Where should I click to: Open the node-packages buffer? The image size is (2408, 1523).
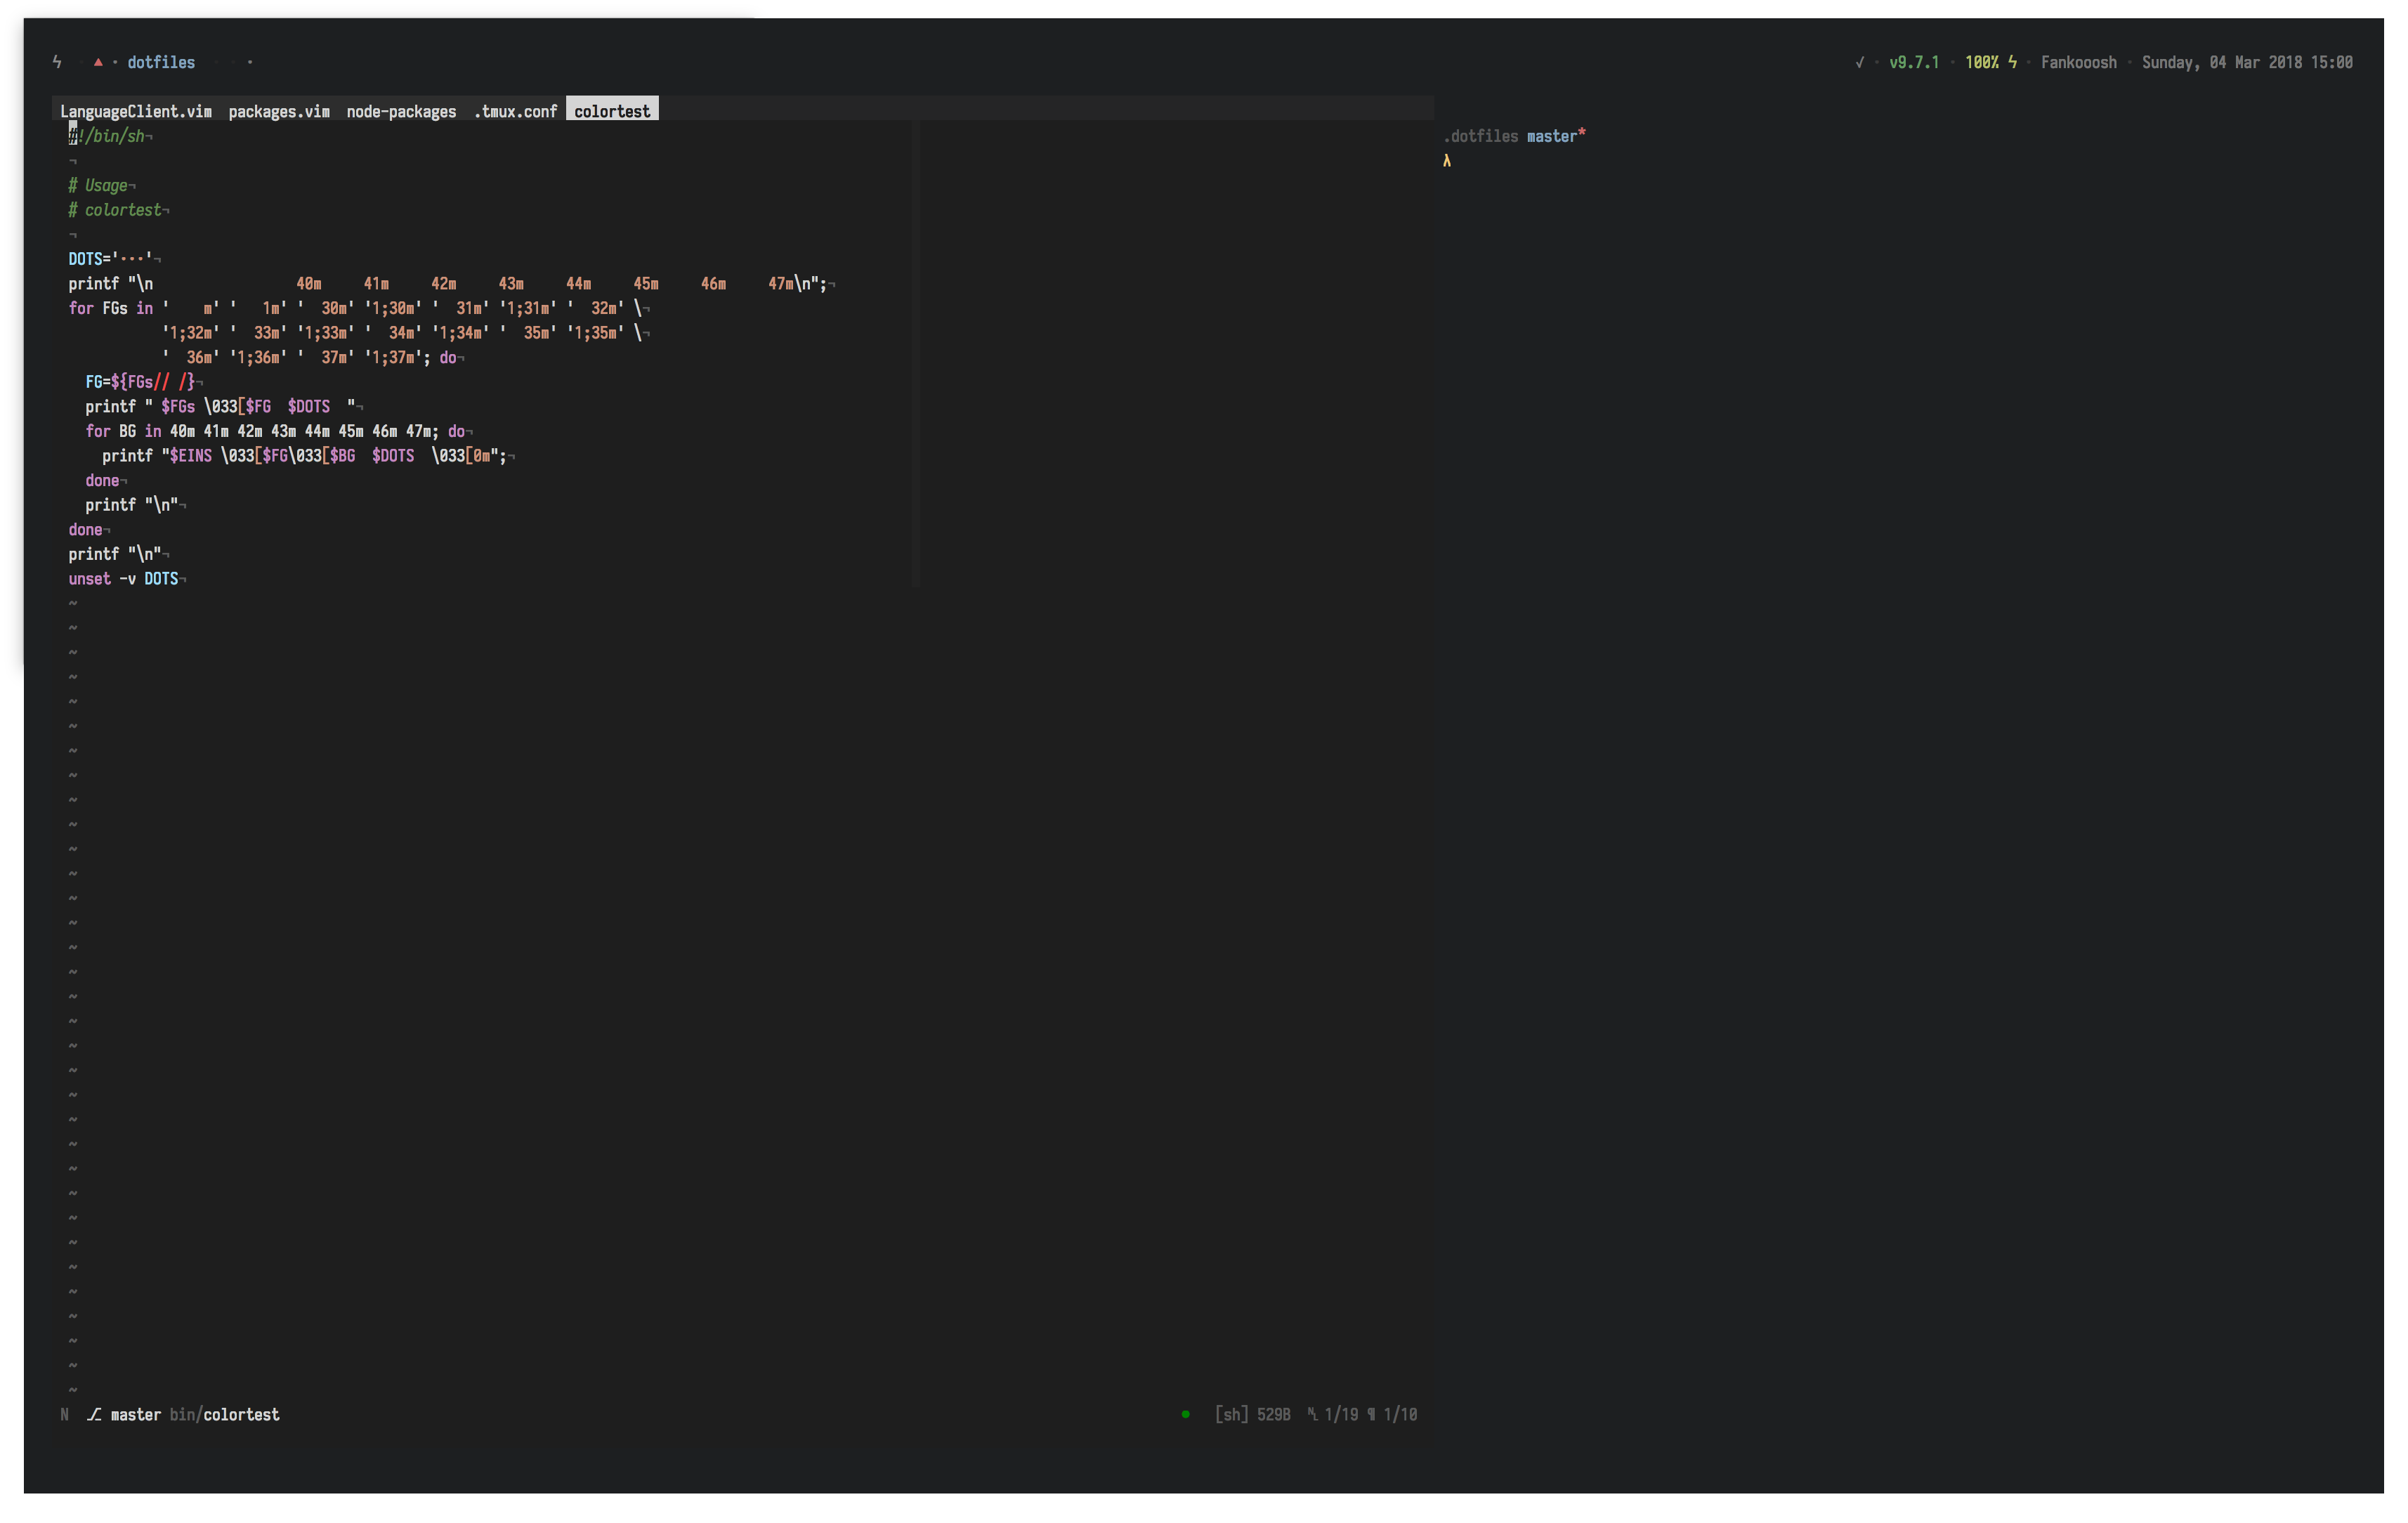[x=401, y=111]
